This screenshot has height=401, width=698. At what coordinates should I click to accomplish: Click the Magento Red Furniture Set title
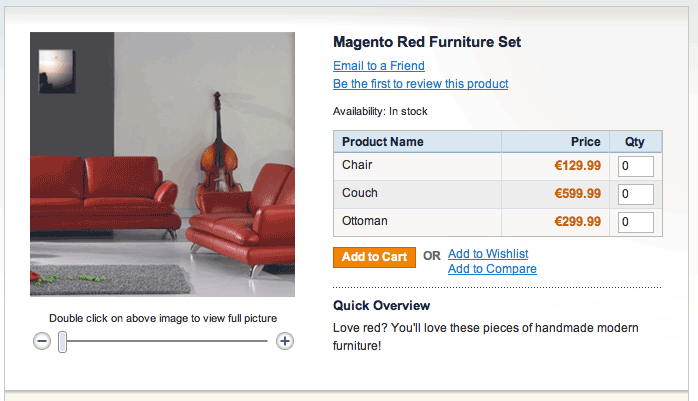427,43
